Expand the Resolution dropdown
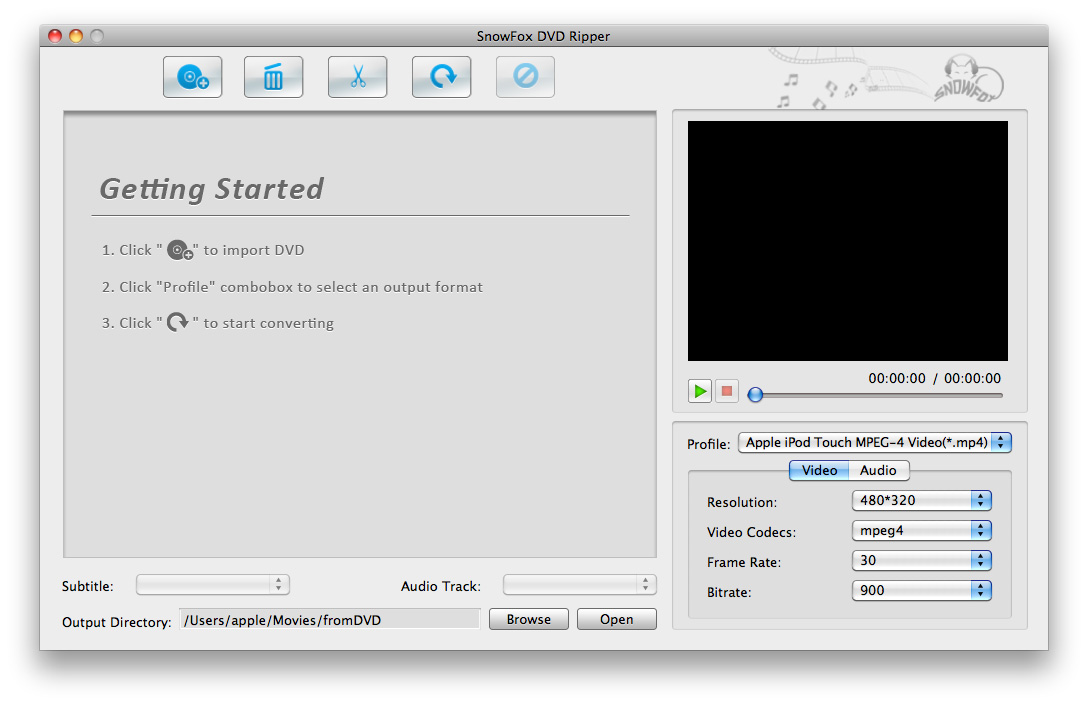This screenshot has width=1088, height=705. pyautogui.click(x=921, y=501)
